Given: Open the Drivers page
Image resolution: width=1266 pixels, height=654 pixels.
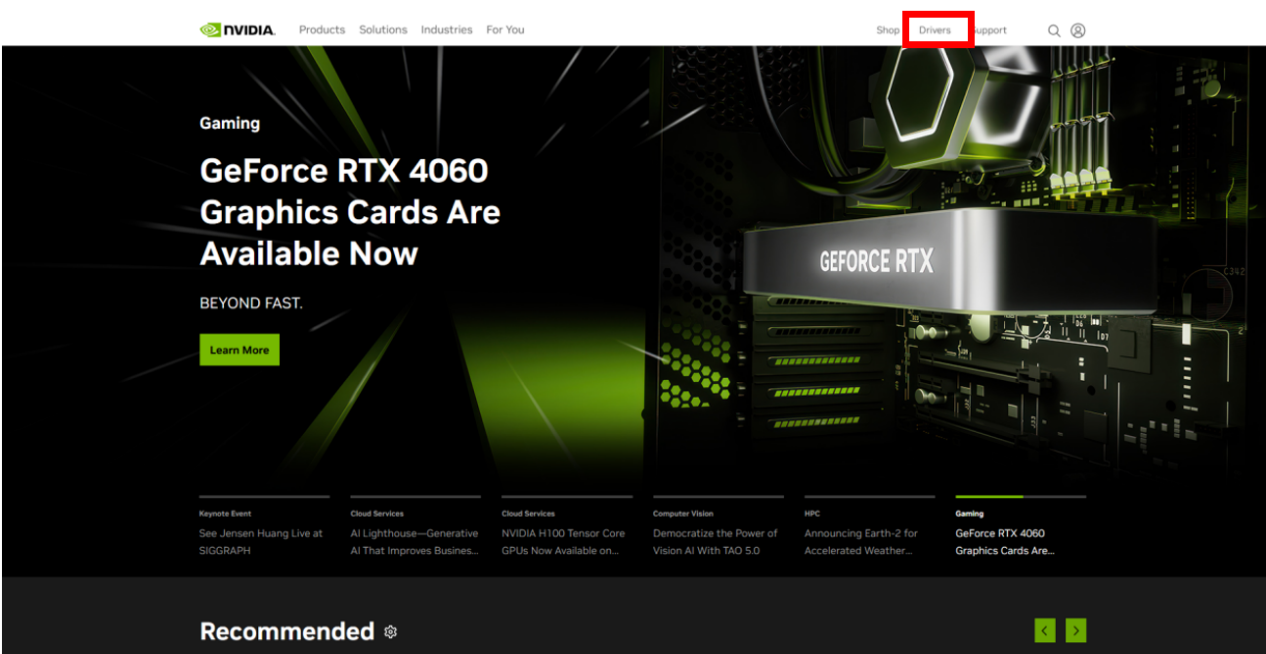Looking at the screenshot, I should (935, 30).
